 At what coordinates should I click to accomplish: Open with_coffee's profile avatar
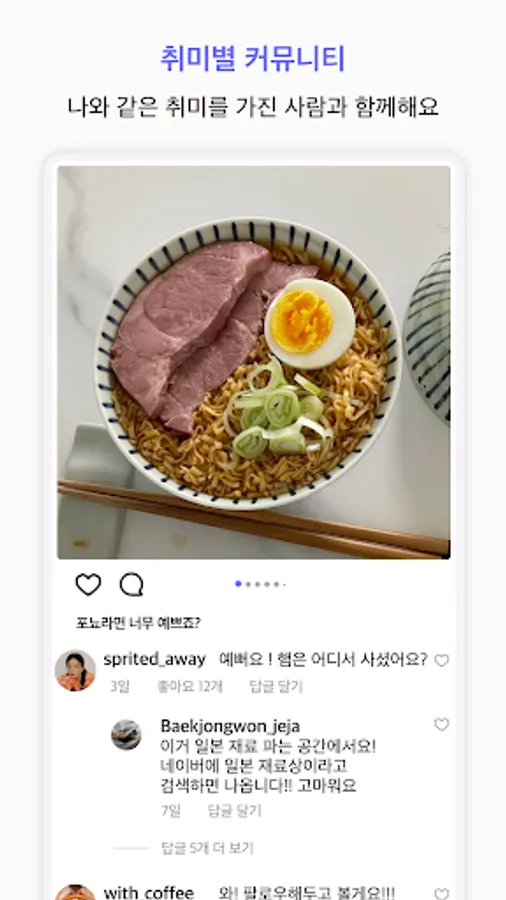pos(75,893)
